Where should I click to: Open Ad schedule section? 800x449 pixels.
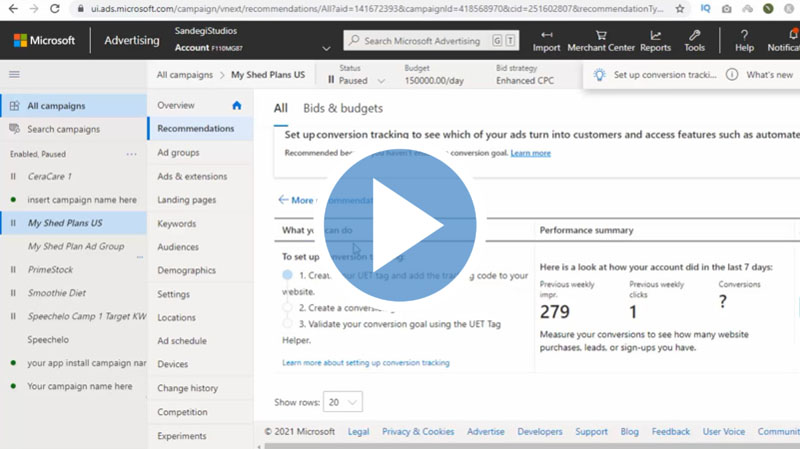click(182, 341)
